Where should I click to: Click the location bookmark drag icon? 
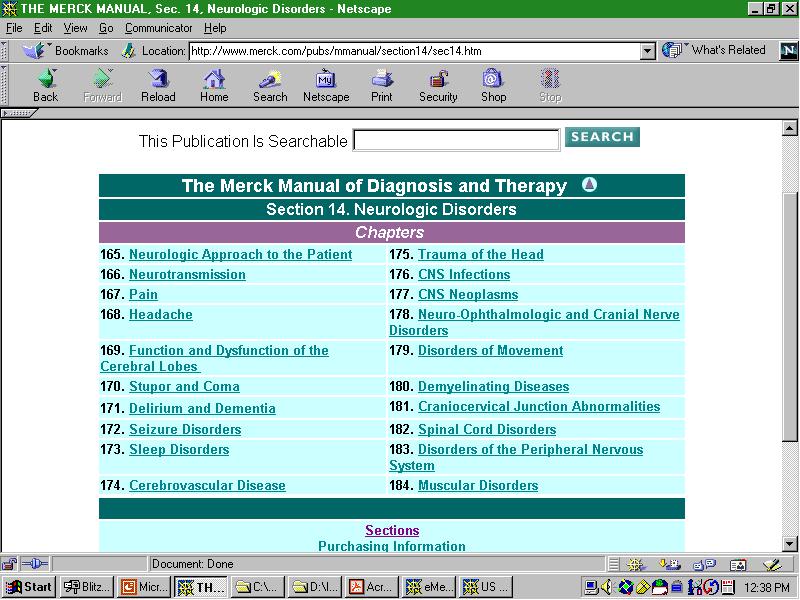tap(129, 51)
